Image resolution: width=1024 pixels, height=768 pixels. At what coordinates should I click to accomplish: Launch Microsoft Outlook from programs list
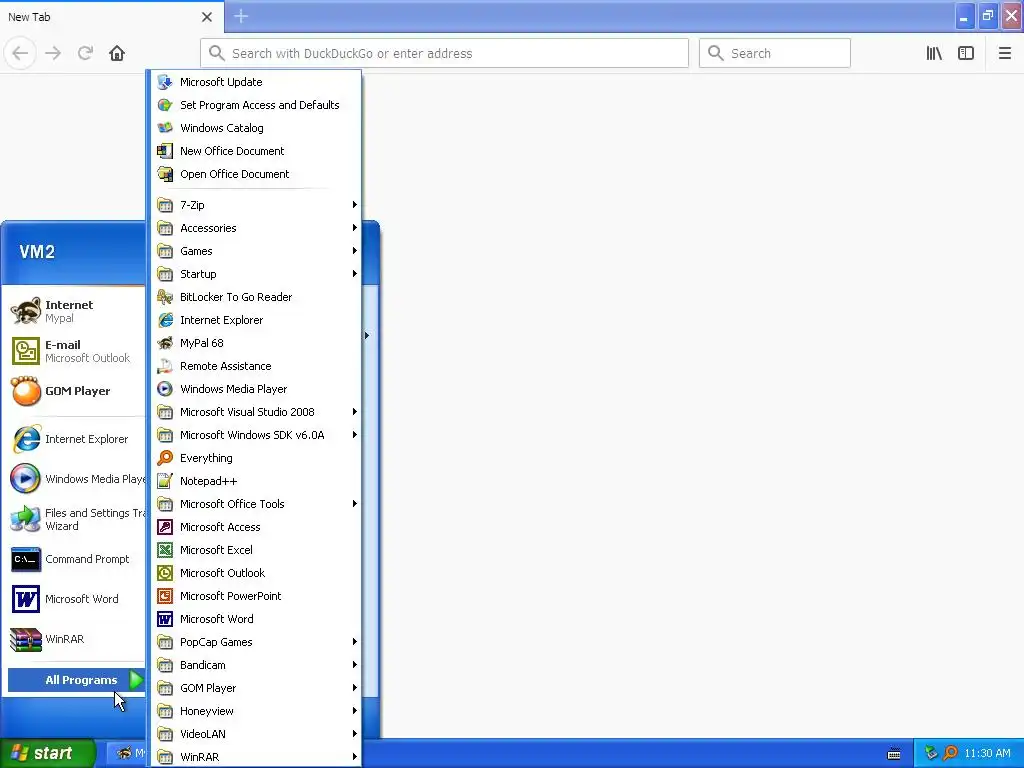(256, 573)
